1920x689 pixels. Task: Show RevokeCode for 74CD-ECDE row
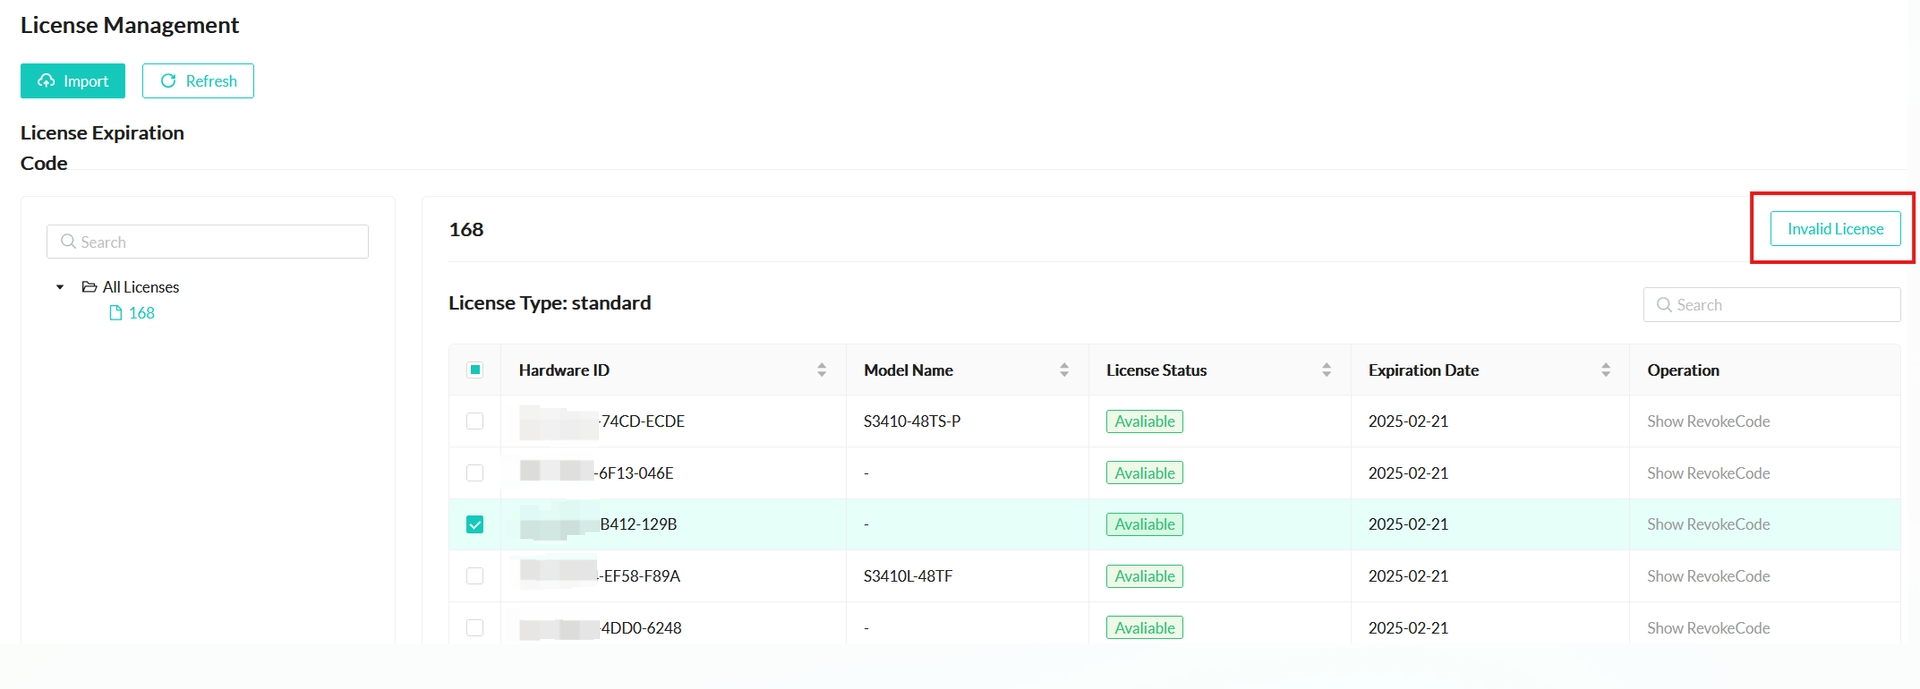(1708, 421)
